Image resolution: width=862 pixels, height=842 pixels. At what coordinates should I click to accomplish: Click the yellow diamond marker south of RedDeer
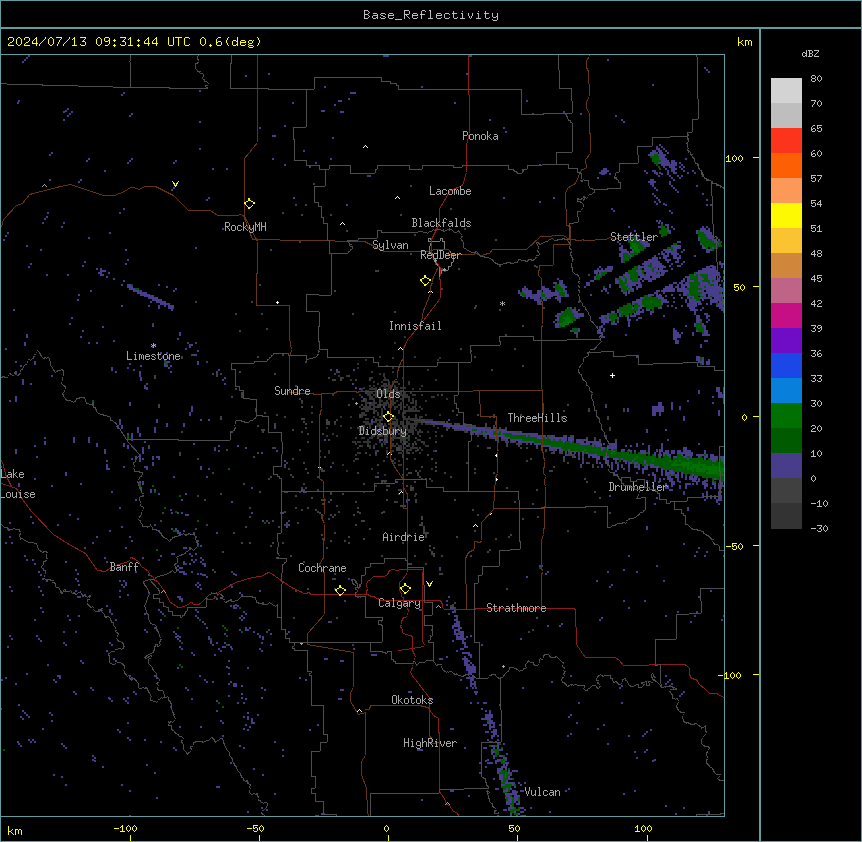tap(426, 281)
